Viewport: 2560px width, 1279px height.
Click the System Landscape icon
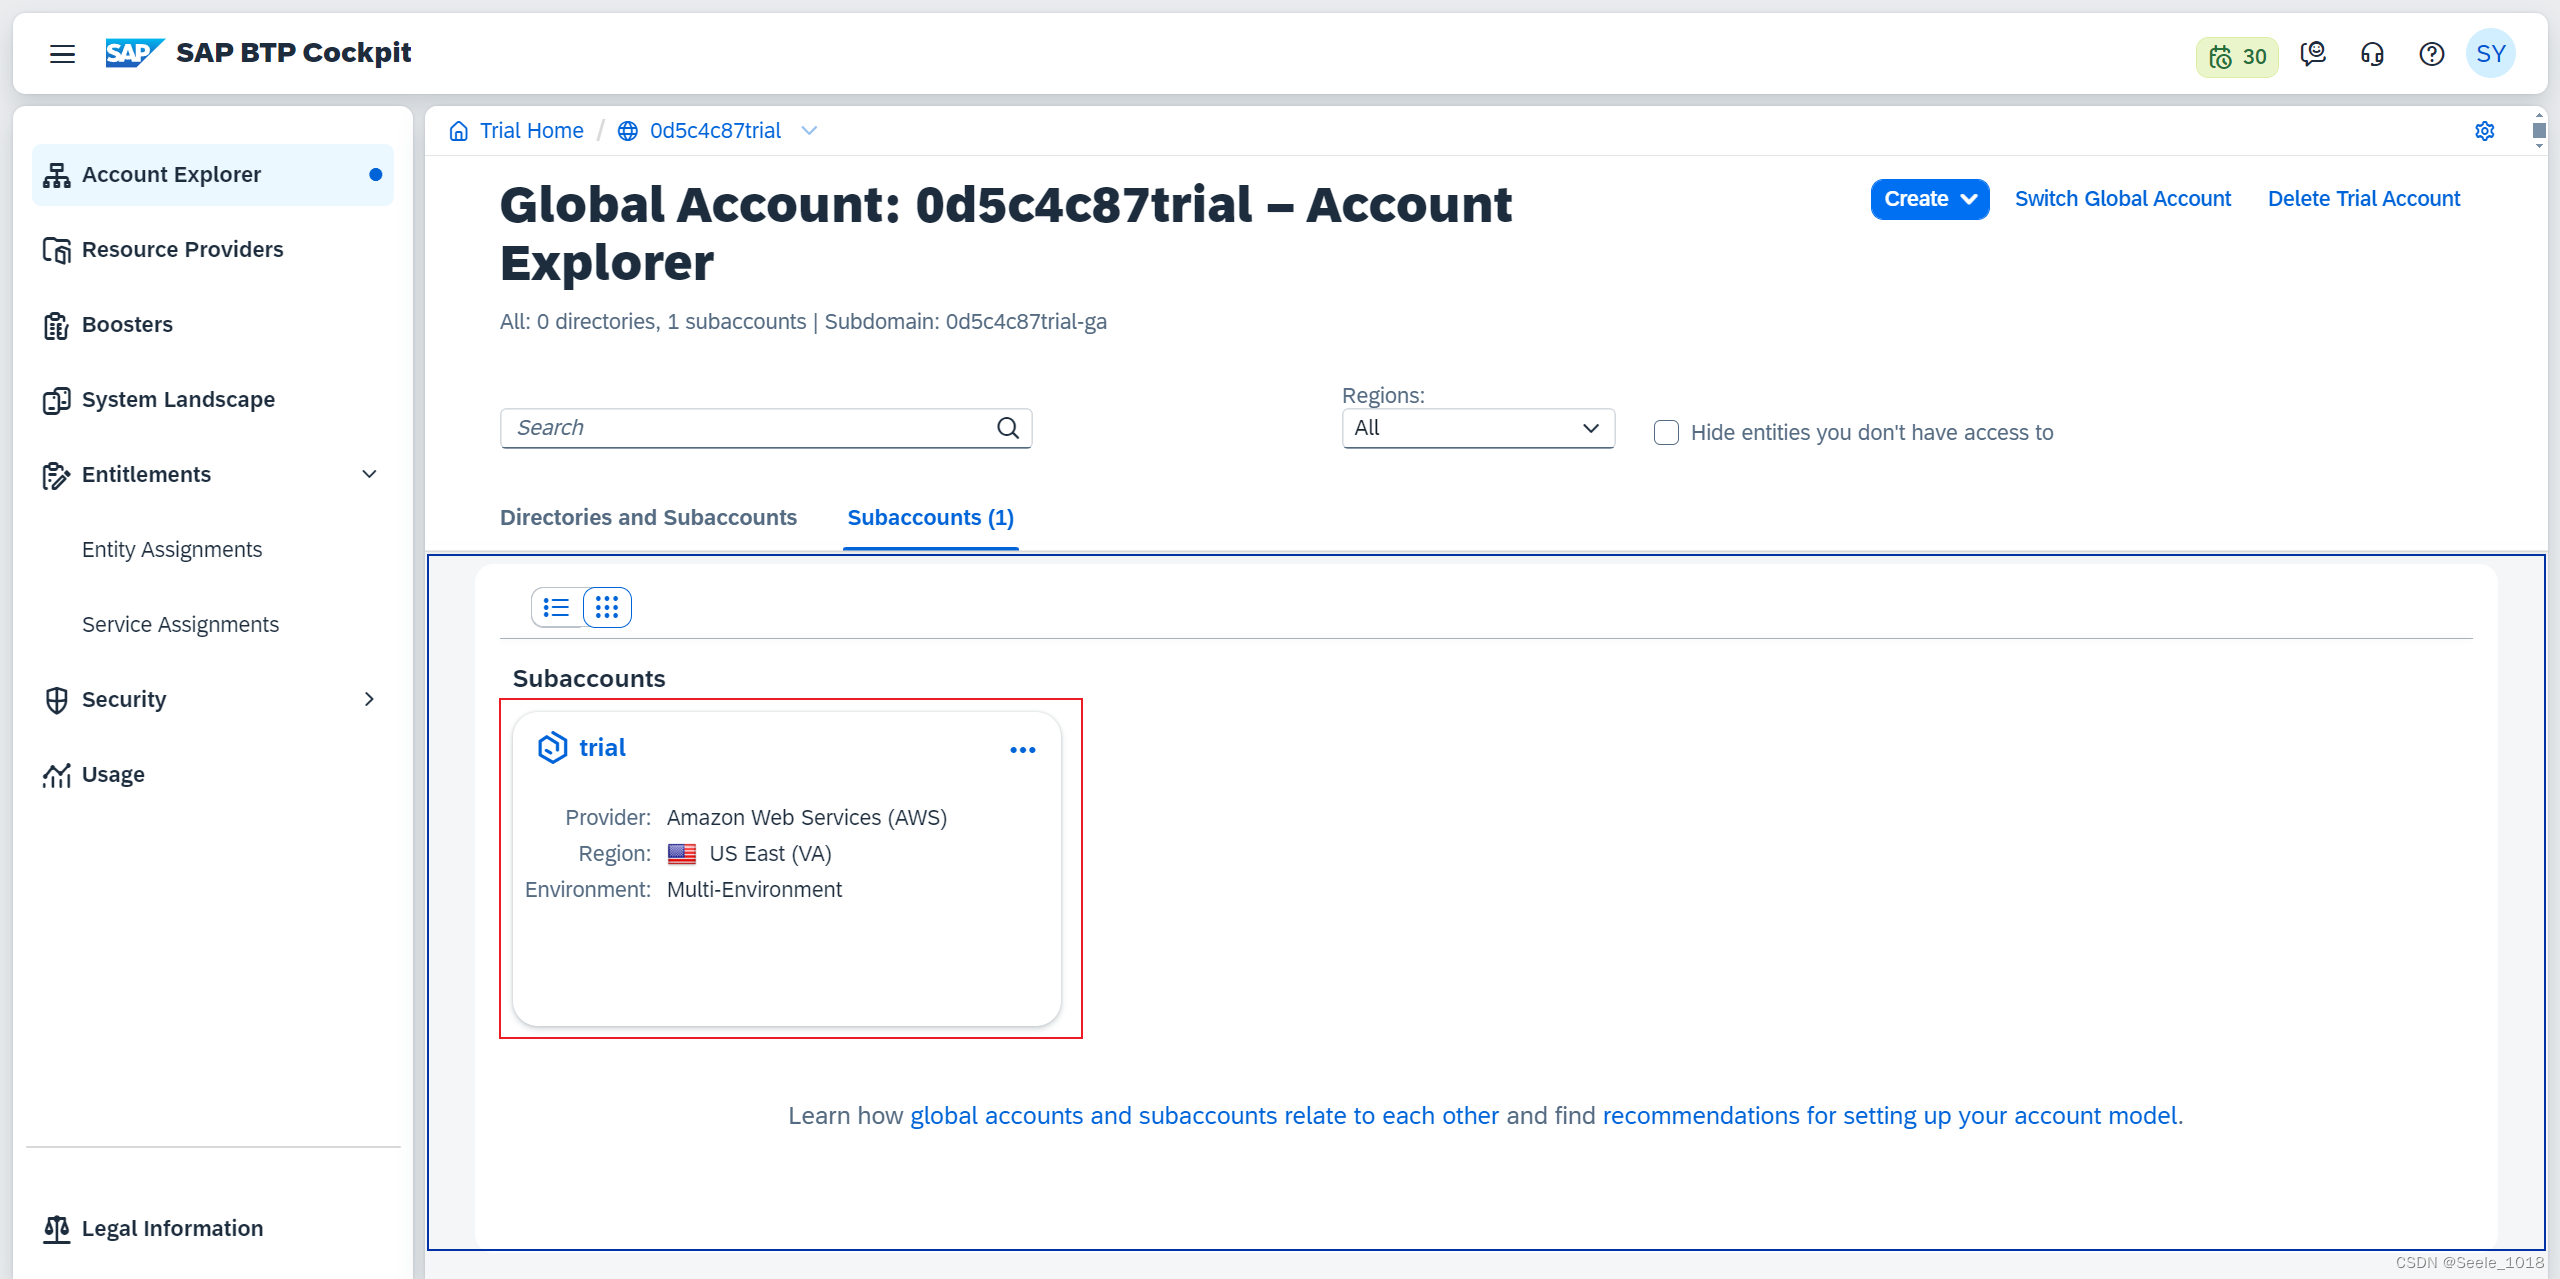point(57,400)
